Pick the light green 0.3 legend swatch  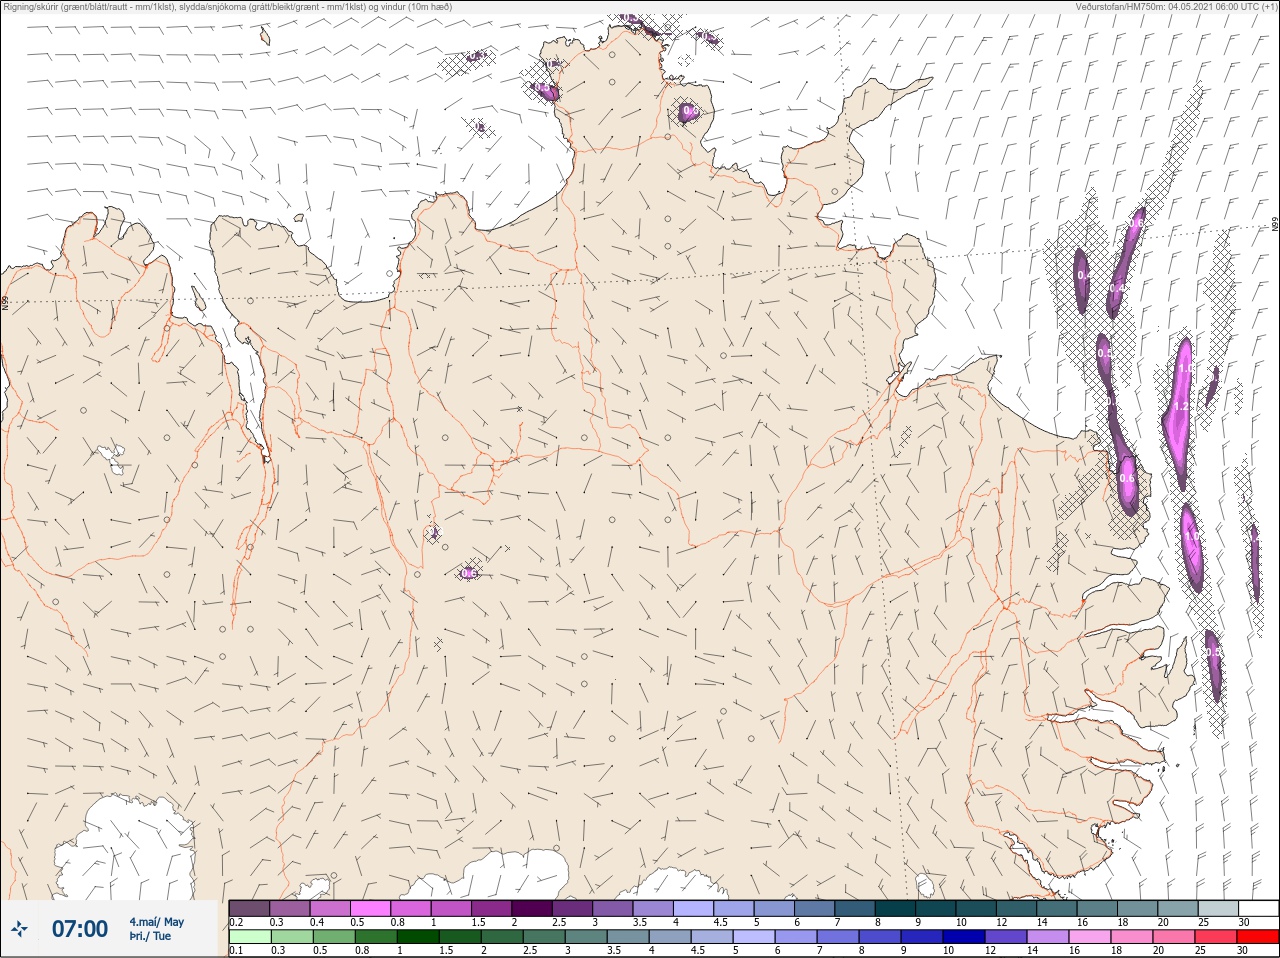coord(292,937)
